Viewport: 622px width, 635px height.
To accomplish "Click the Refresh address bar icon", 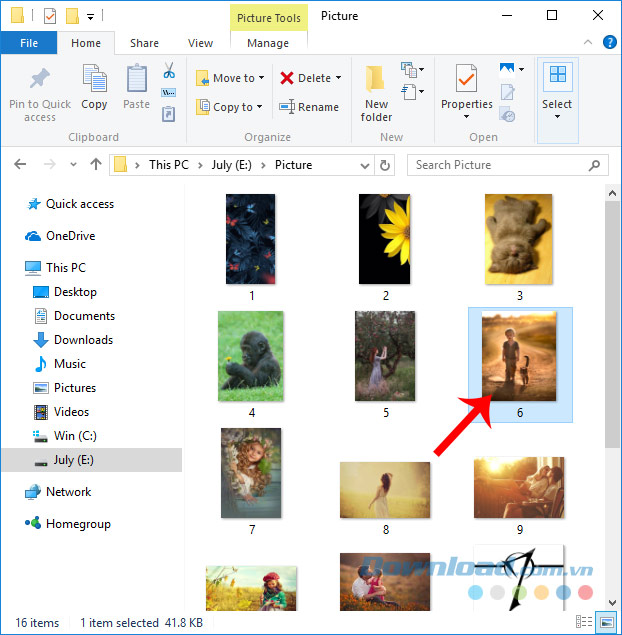I will pos(384,165).
